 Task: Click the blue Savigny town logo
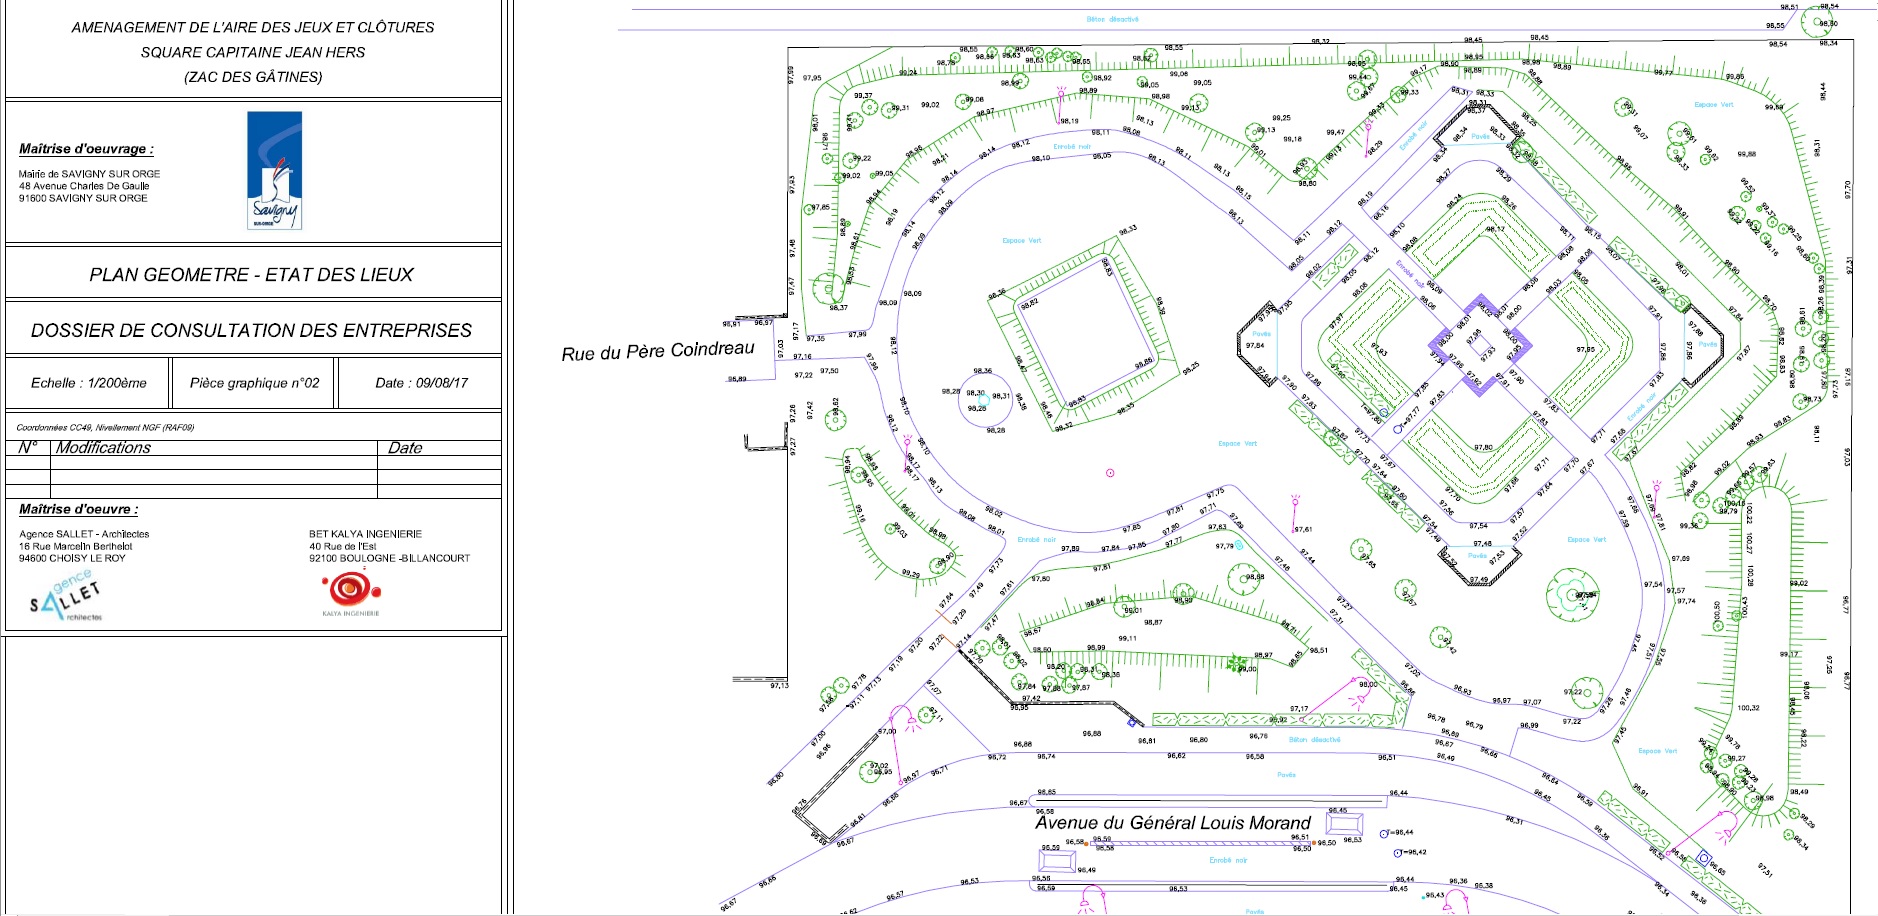point(274,170)
